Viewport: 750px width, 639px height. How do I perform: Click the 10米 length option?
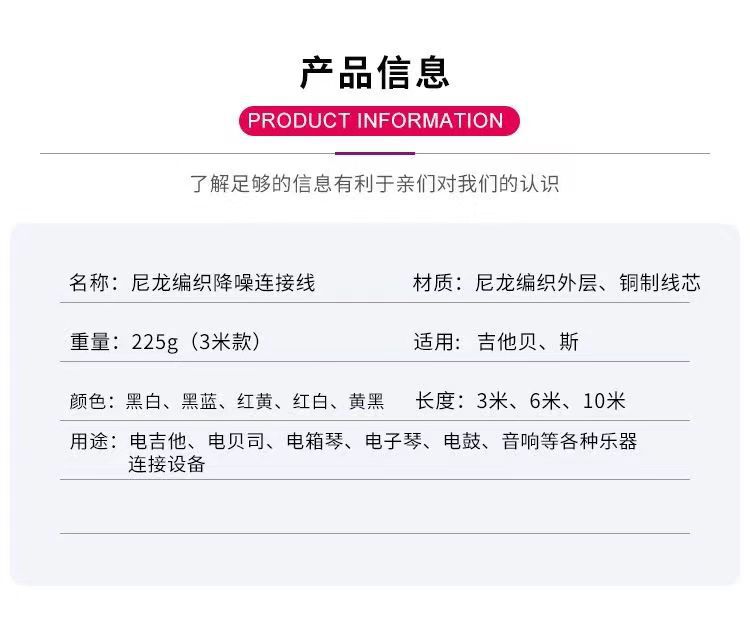(604, 401)
